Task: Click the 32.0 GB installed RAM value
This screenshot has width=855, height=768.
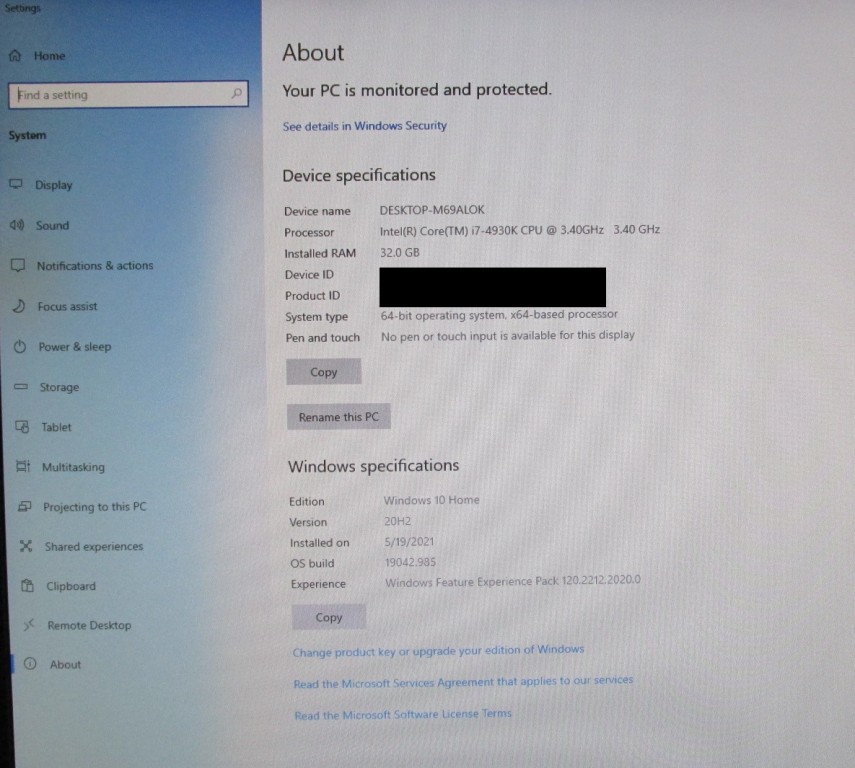Action: tap(400, 253)
